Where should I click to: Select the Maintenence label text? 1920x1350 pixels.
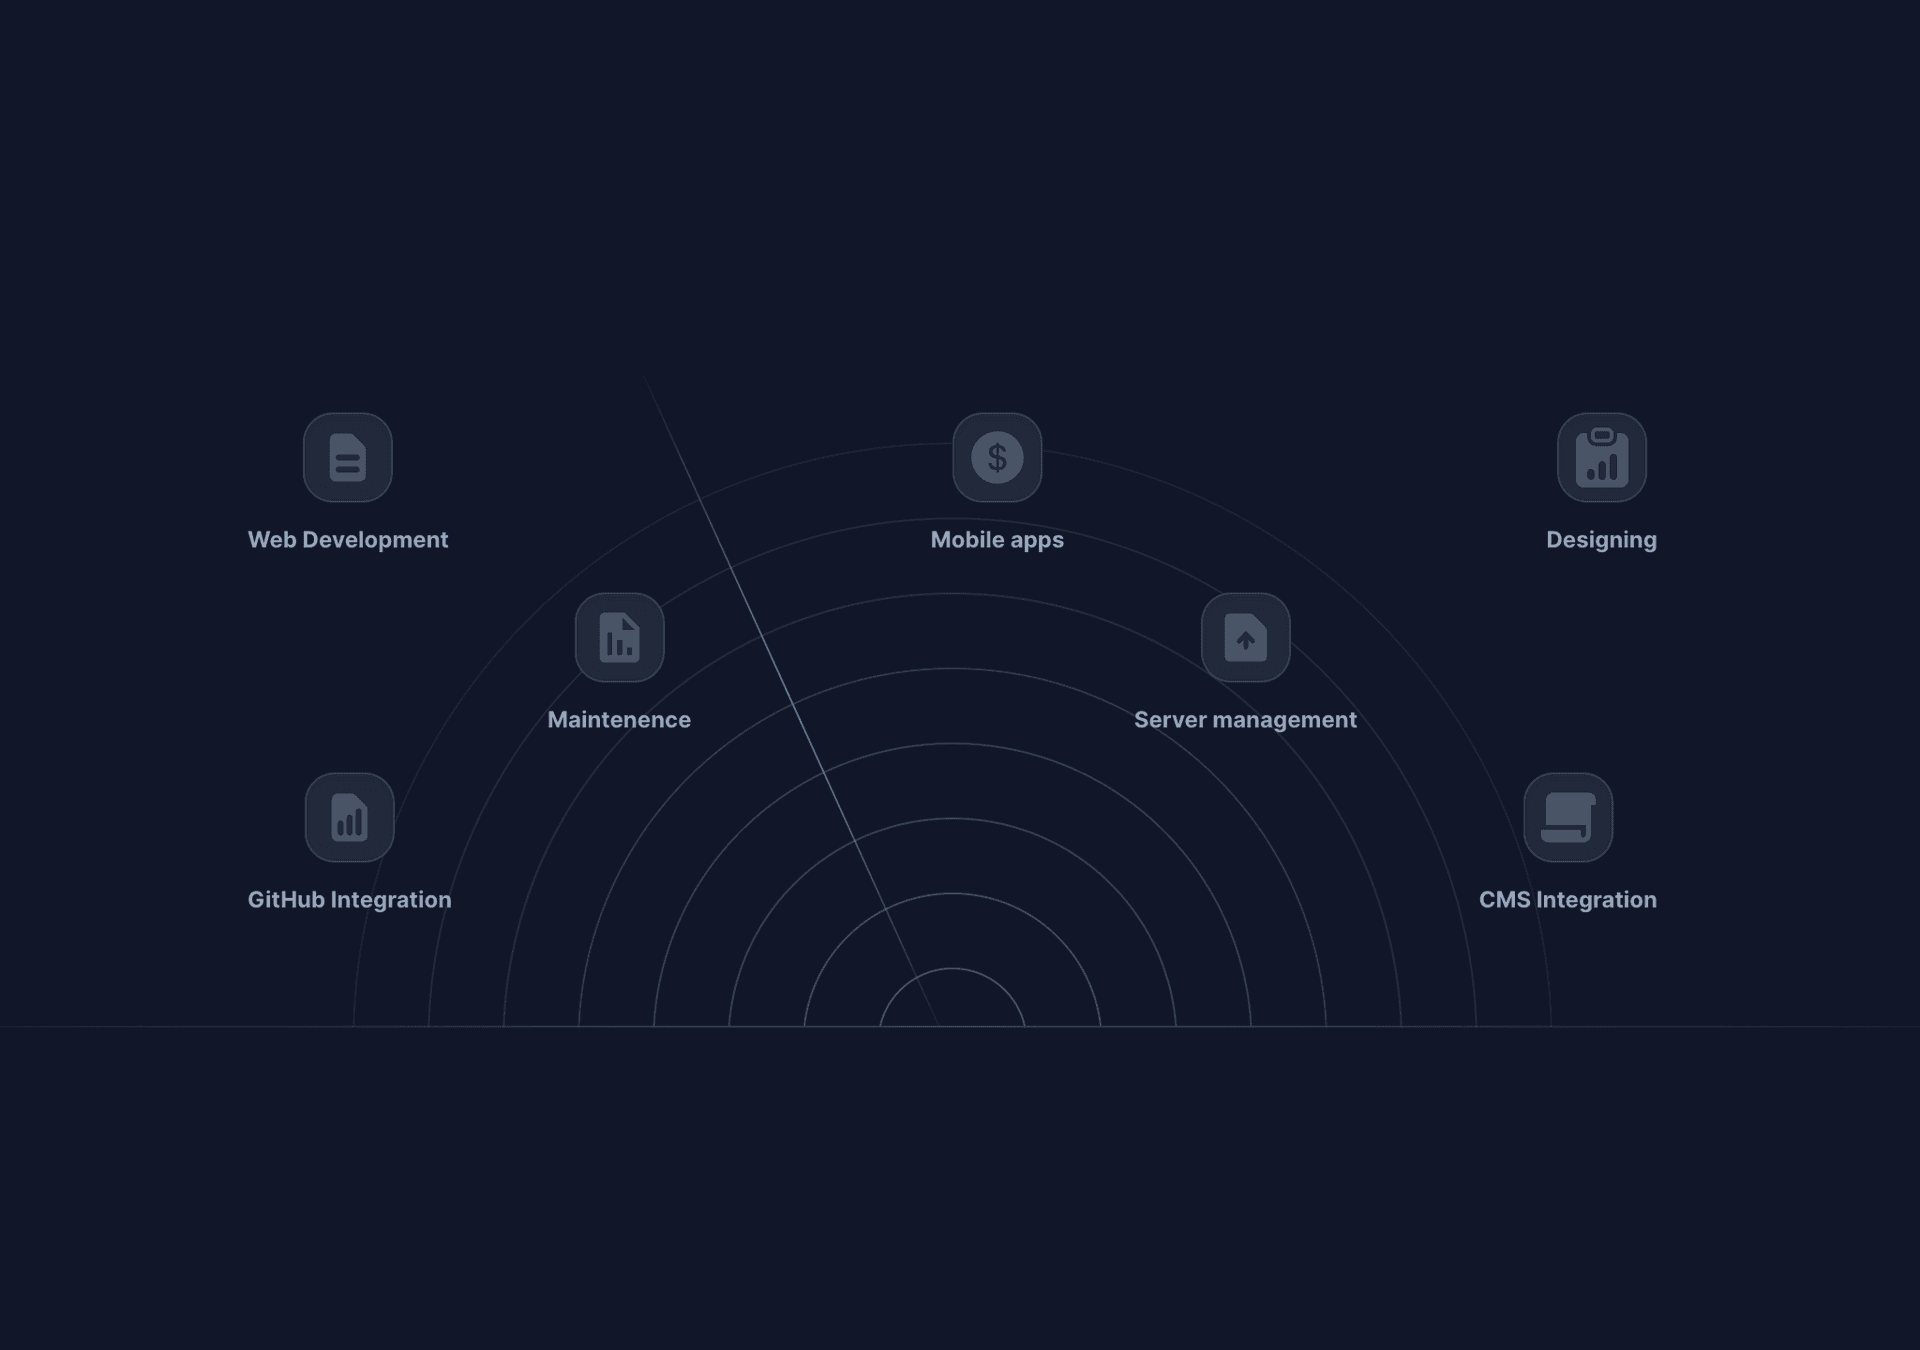pyautogui.click(x=619, y=720)
